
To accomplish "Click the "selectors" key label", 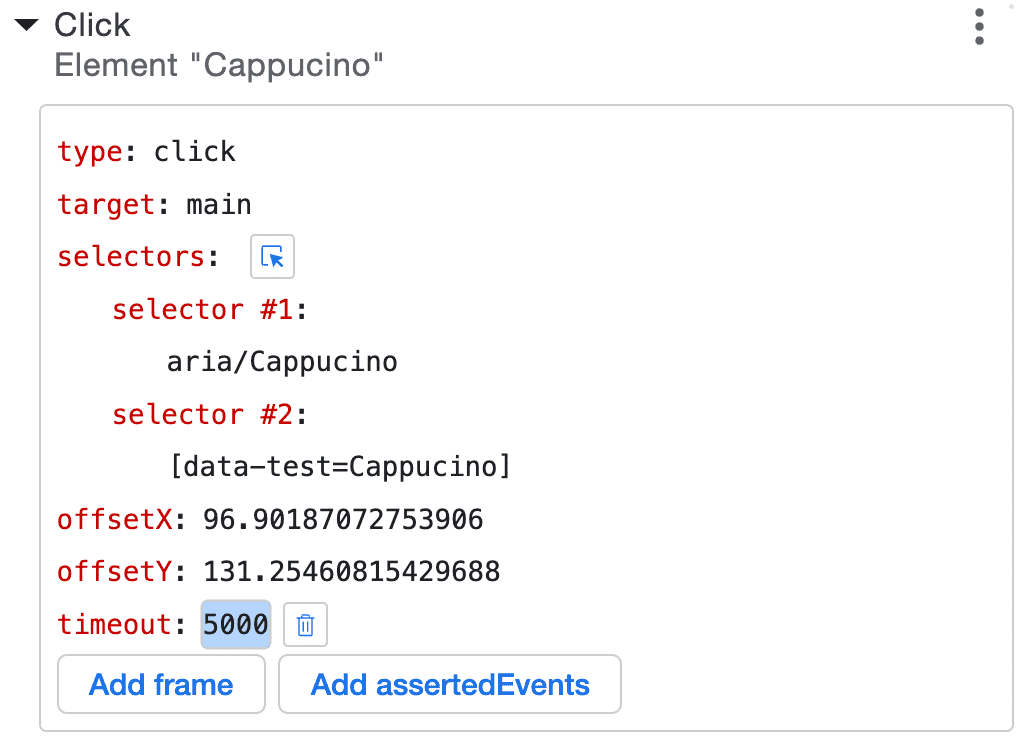I will click(132, 257).
